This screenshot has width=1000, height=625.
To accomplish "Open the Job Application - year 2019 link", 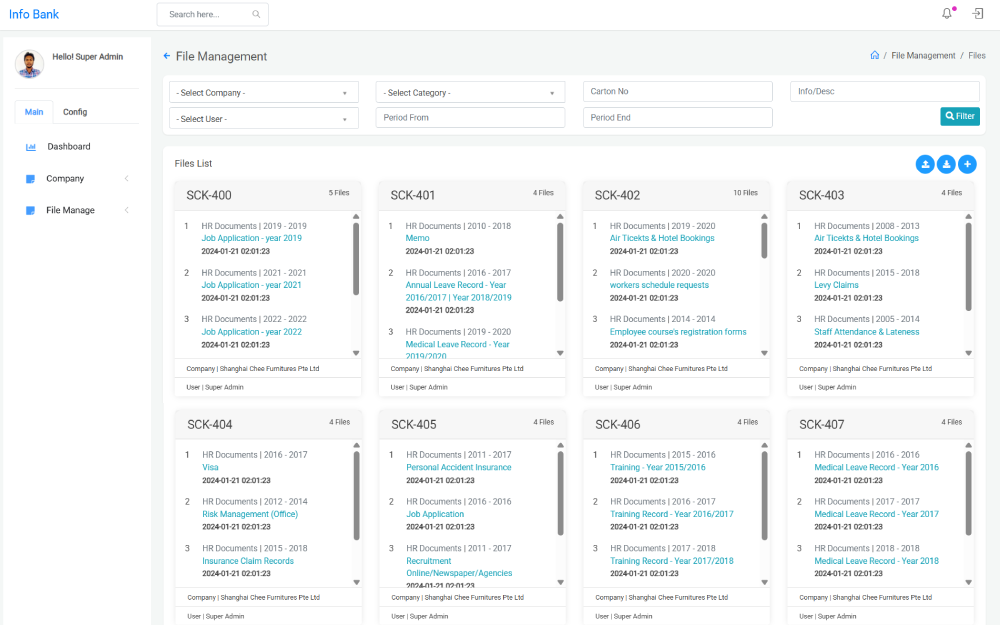I will click(253, 238).
